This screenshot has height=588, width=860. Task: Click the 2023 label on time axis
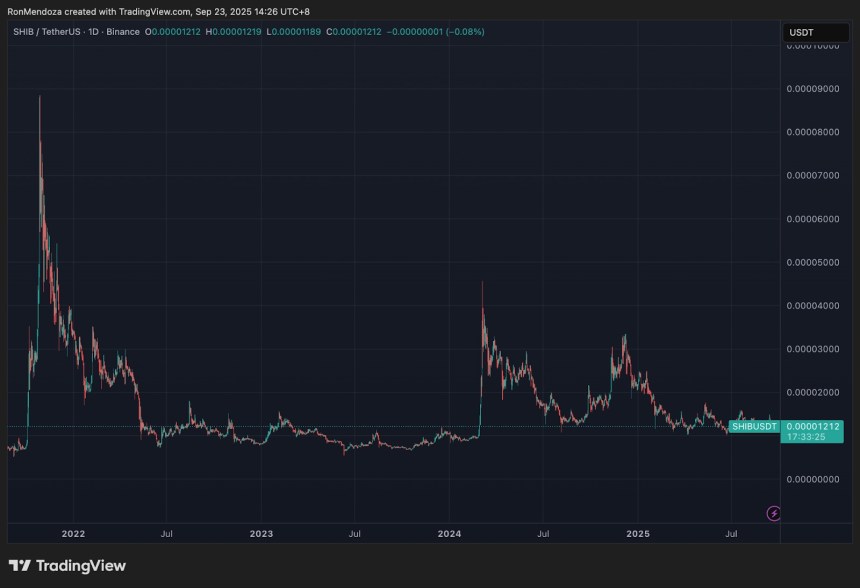click(x=261, y=534)
